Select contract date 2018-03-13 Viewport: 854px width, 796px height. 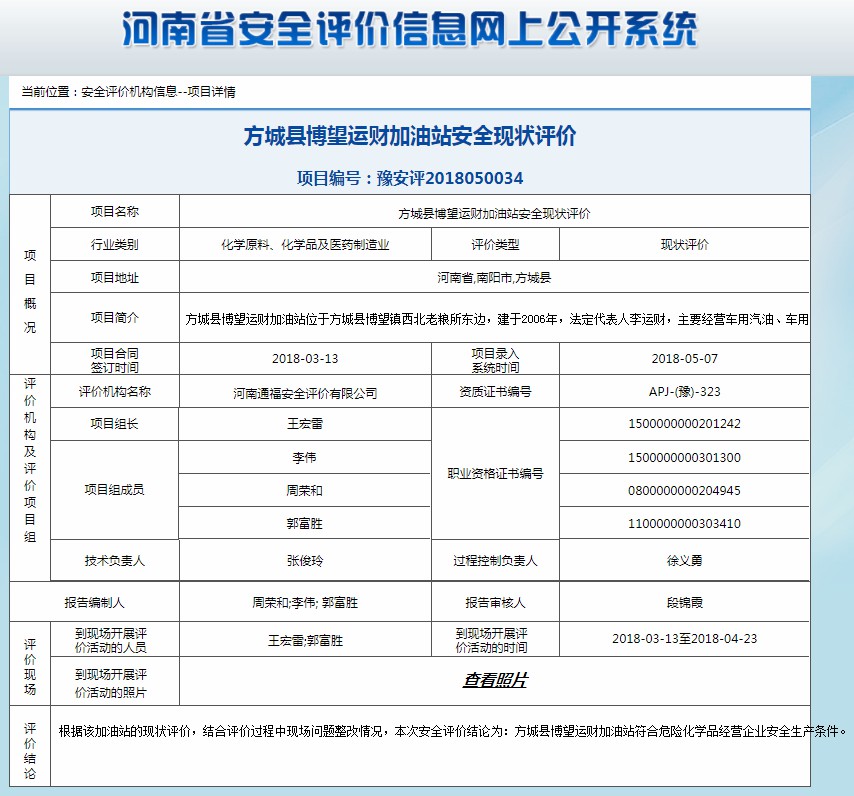[305, 359]
